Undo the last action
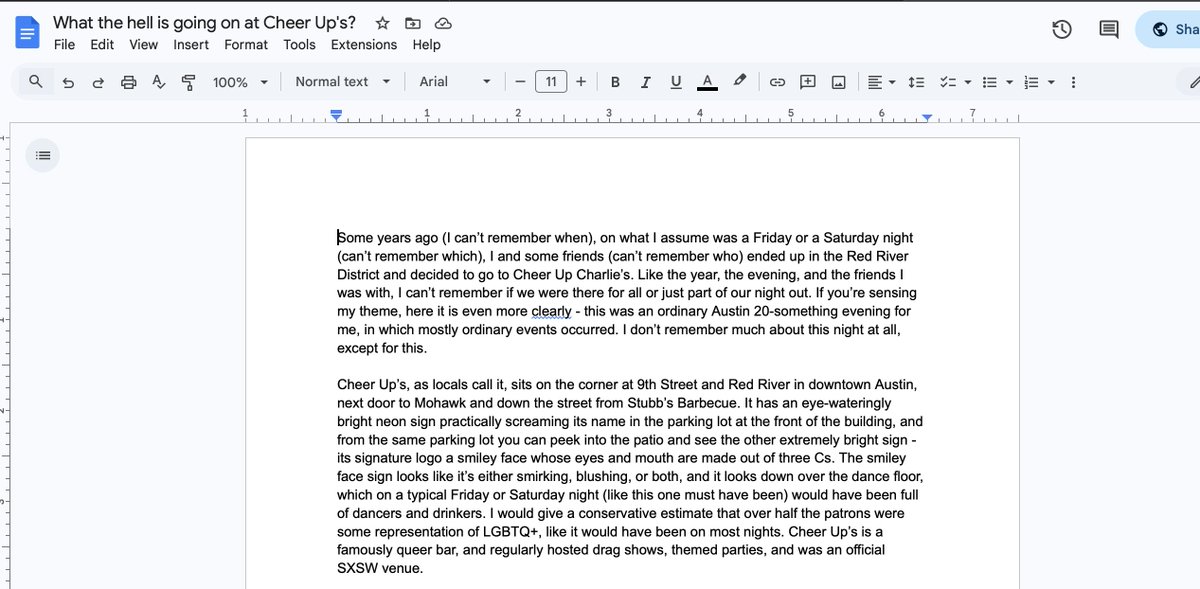 click(x=68, y=82)
